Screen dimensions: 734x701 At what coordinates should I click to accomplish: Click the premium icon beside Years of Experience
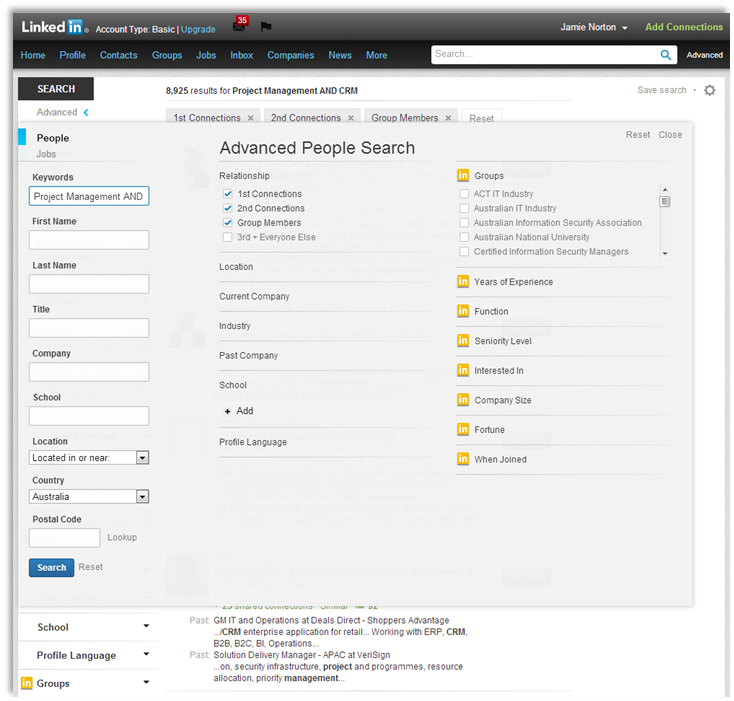[463, 282]
